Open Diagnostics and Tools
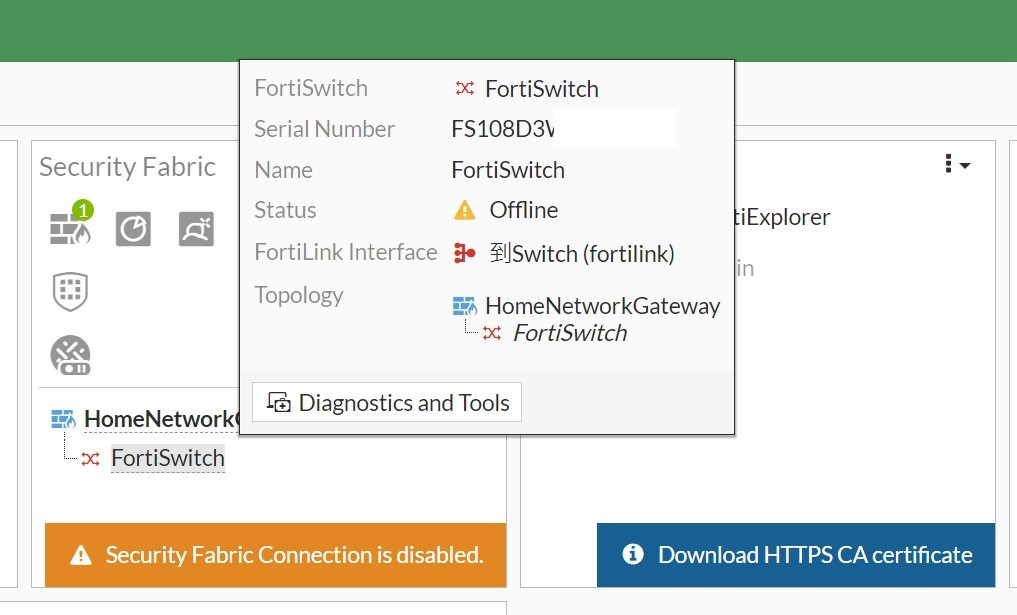 (x=387, y=403)
